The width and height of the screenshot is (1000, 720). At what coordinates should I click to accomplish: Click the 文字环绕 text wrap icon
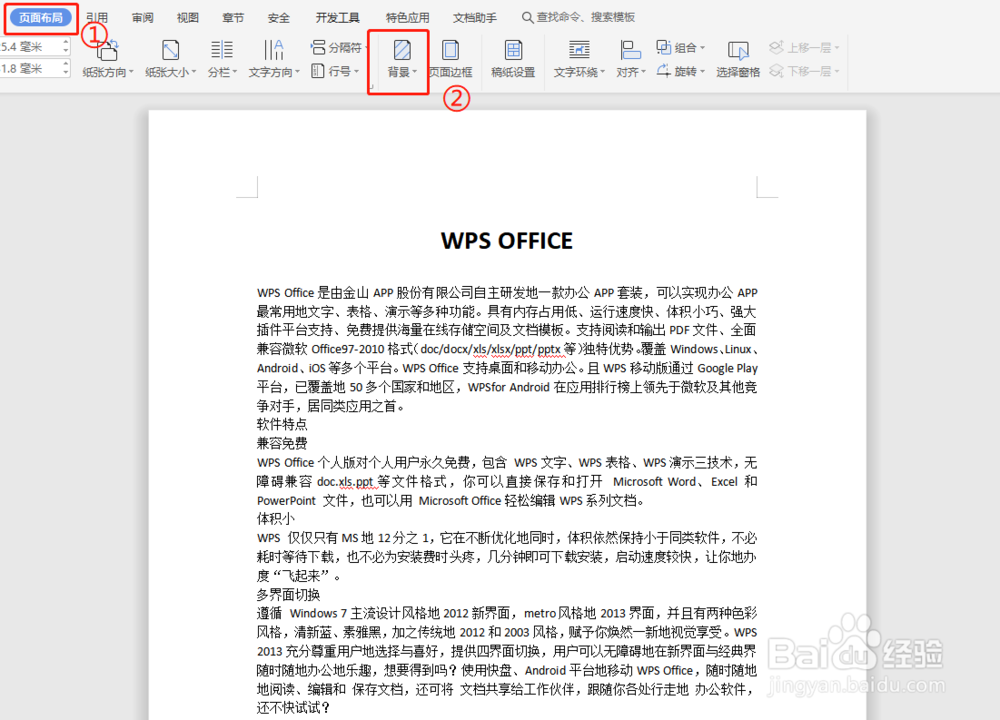coord(579,50)
